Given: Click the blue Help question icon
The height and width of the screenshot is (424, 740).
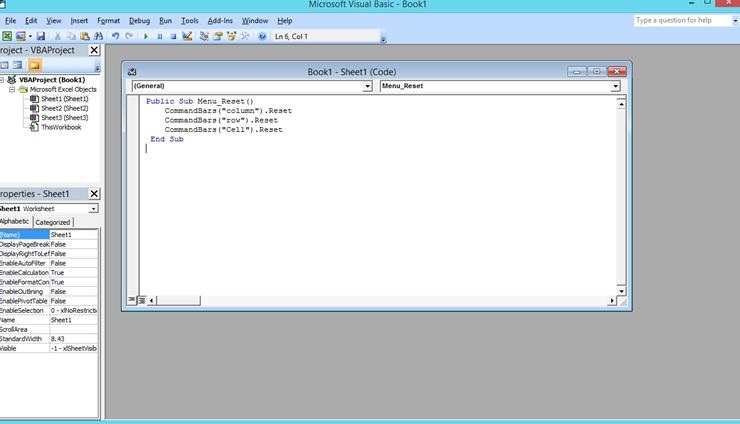Looking at the screenshot, I should (x=262, y=36).
